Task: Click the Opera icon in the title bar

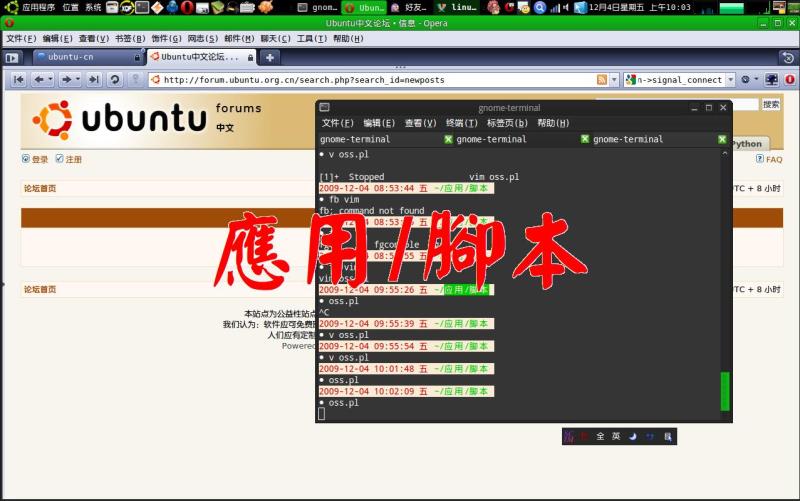Action: (9, 23)
